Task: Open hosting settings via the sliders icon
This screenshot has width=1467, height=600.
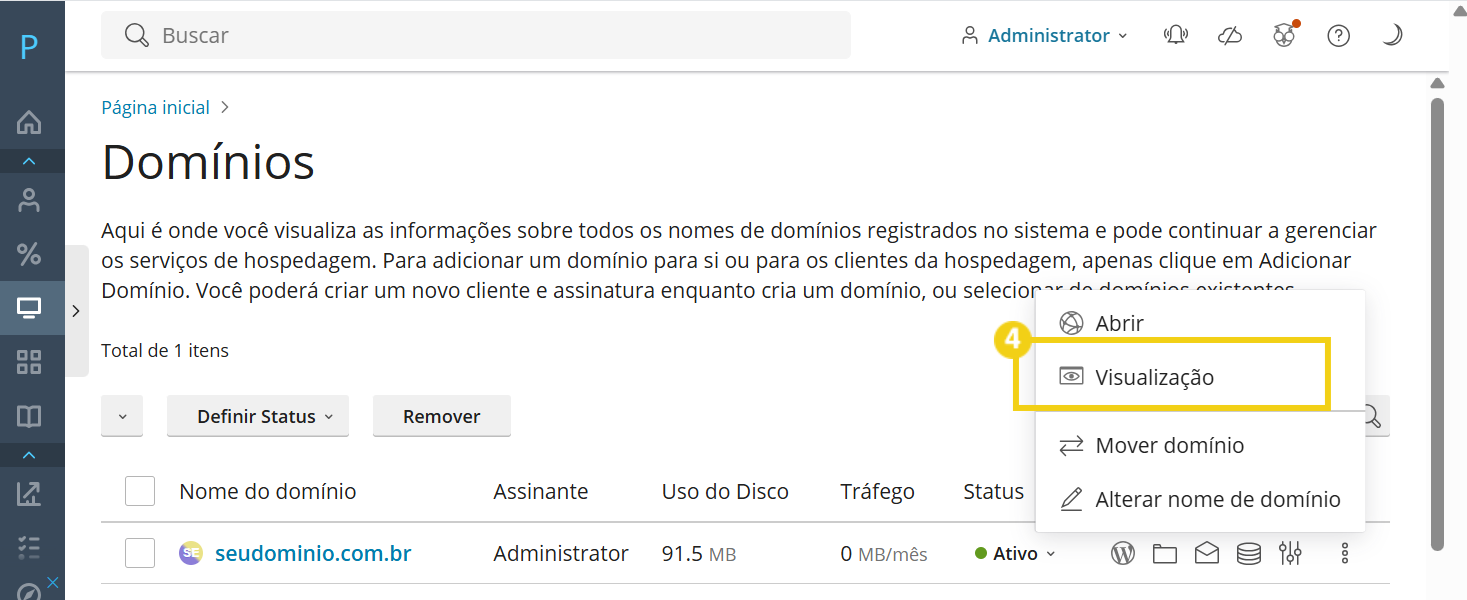Action: pyautogui.click(x=1290, y=552)
